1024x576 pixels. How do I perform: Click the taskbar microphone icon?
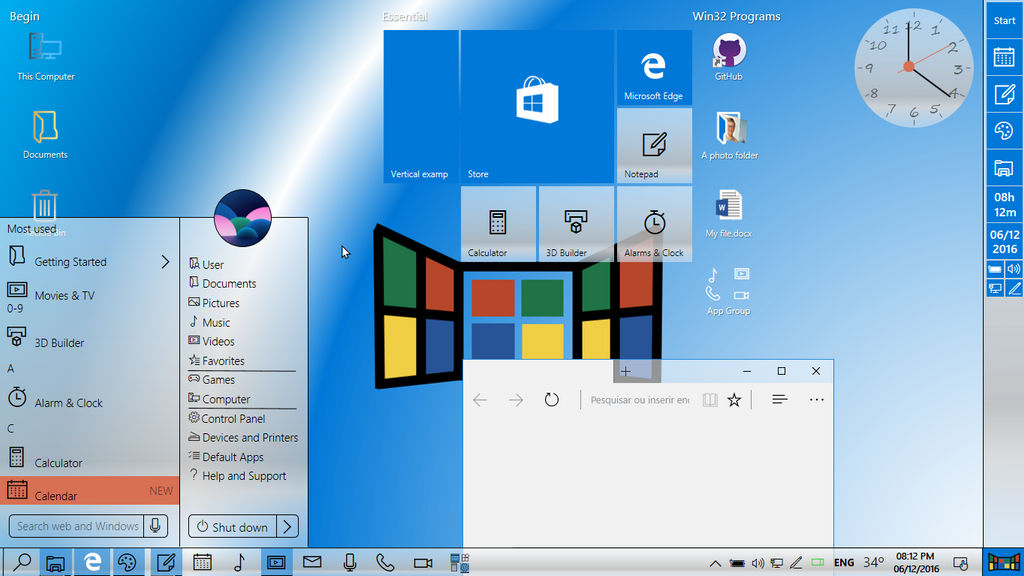(x=349, y=562)
